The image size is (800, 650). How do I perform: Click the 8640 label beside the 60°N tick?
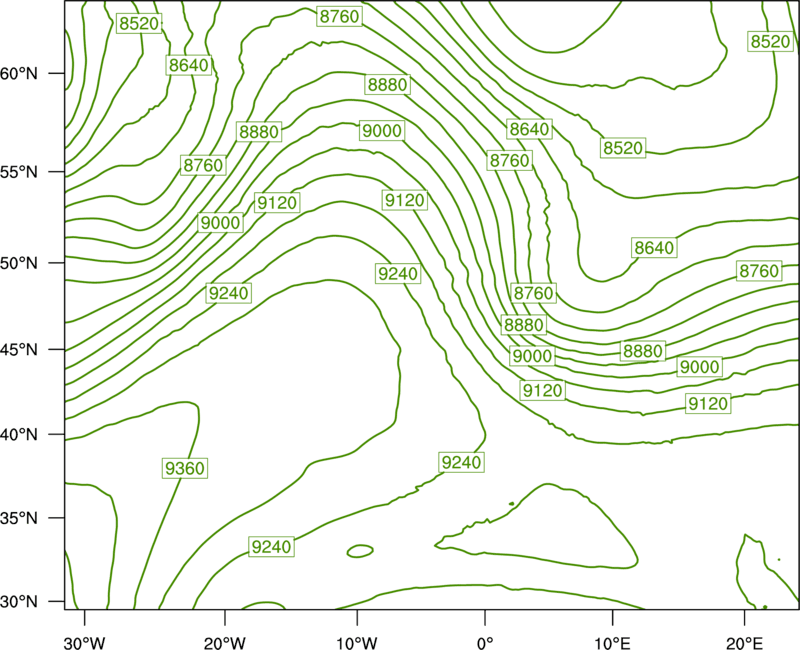[x=189, y=65]
